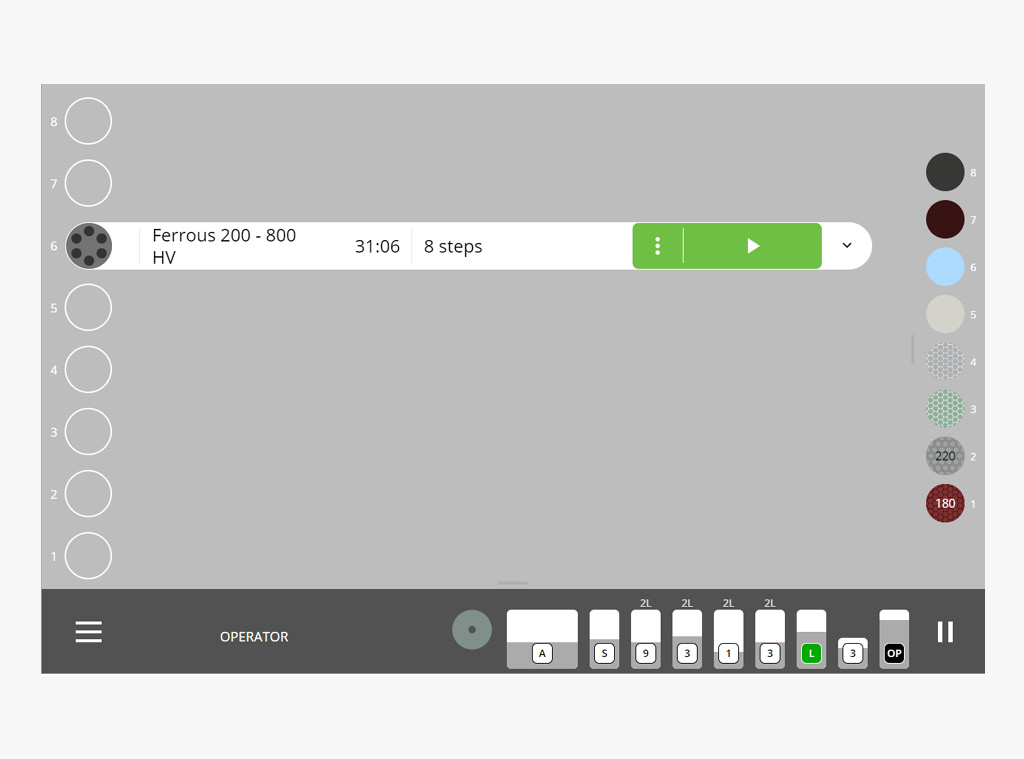Select the black surface number 8

(945, 172)
